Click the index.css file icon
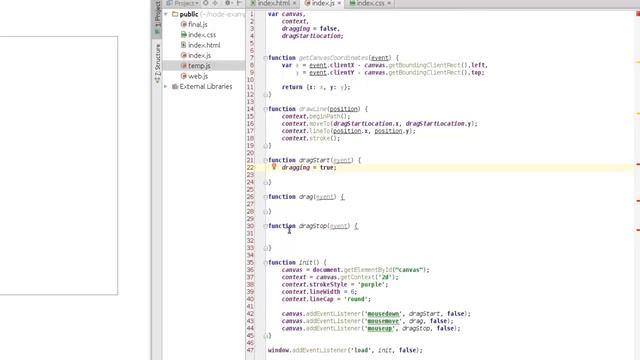Image resolution: width=640 pixels, height=360 pixels. pos(184,35)
